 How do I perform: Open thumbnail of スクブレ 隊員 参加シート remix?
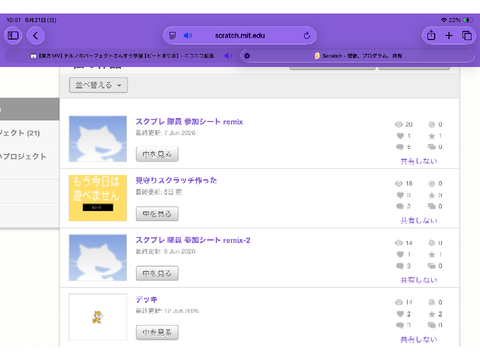pyautogui.click(x=98, y=139)
